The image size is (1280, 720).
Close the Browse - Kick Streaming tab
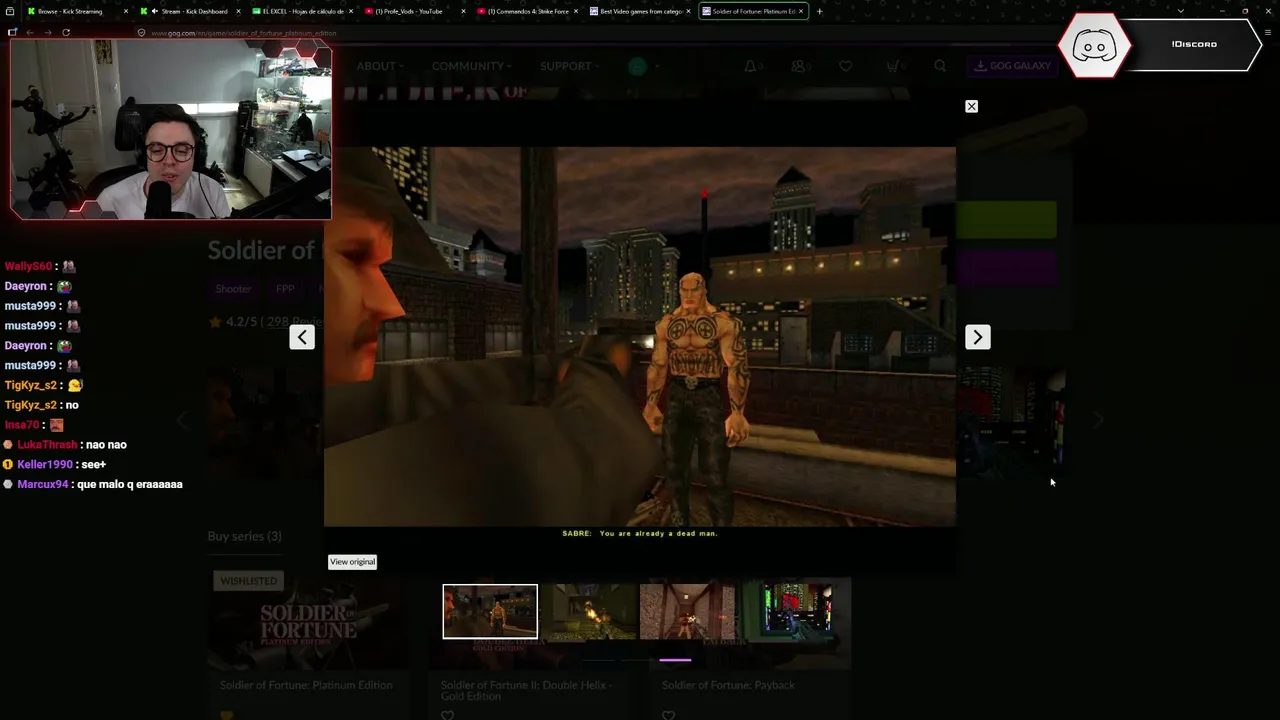point(125,11)
